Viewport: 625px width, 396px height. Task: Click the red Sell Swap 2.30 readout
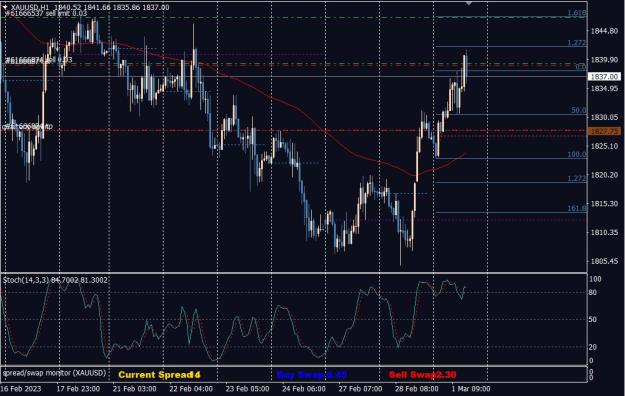pyautogui.click(x=423, y=375)
